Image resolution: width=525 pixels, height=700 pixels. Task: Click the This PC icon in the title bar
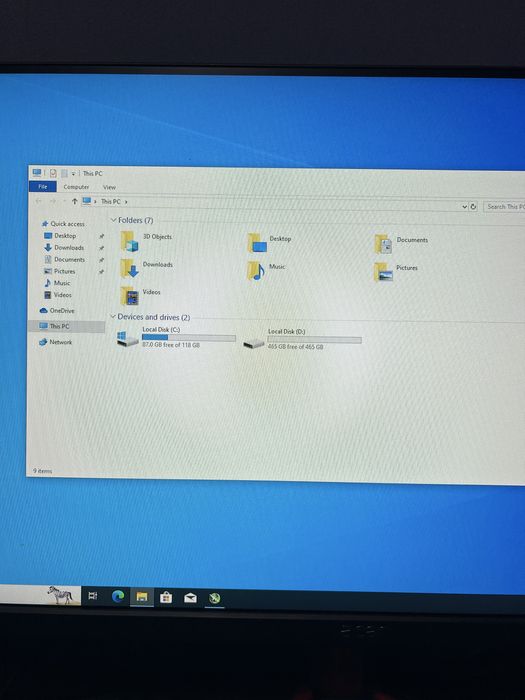pyautogui.click(x=37, y=173)
